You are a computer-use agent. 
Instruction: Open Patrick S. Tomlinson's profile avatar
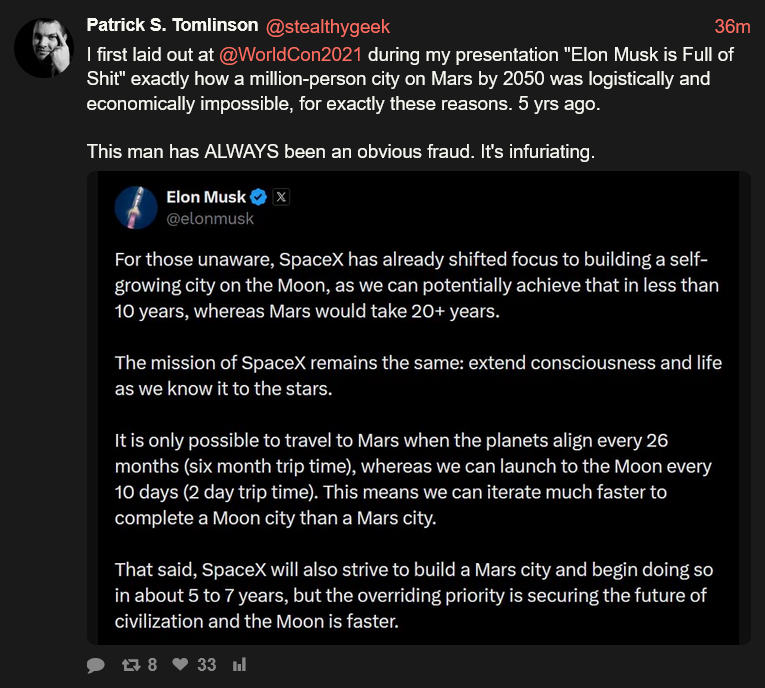[x=44, y=48]
